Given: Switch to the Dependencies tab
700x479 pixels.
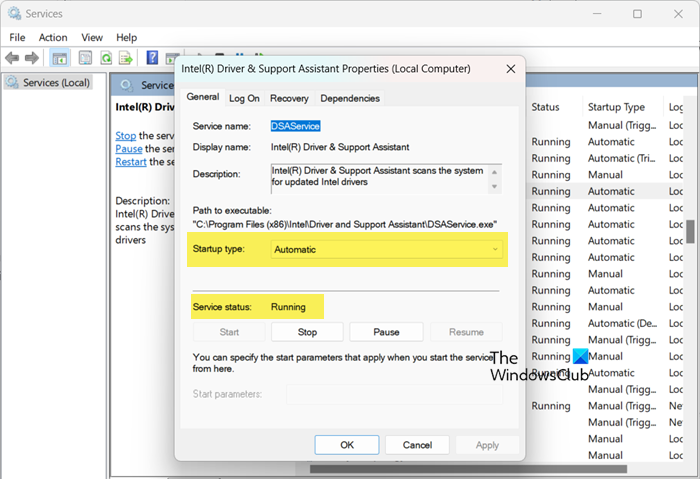Looking at the screenshot, I should (x=350, y=98).
